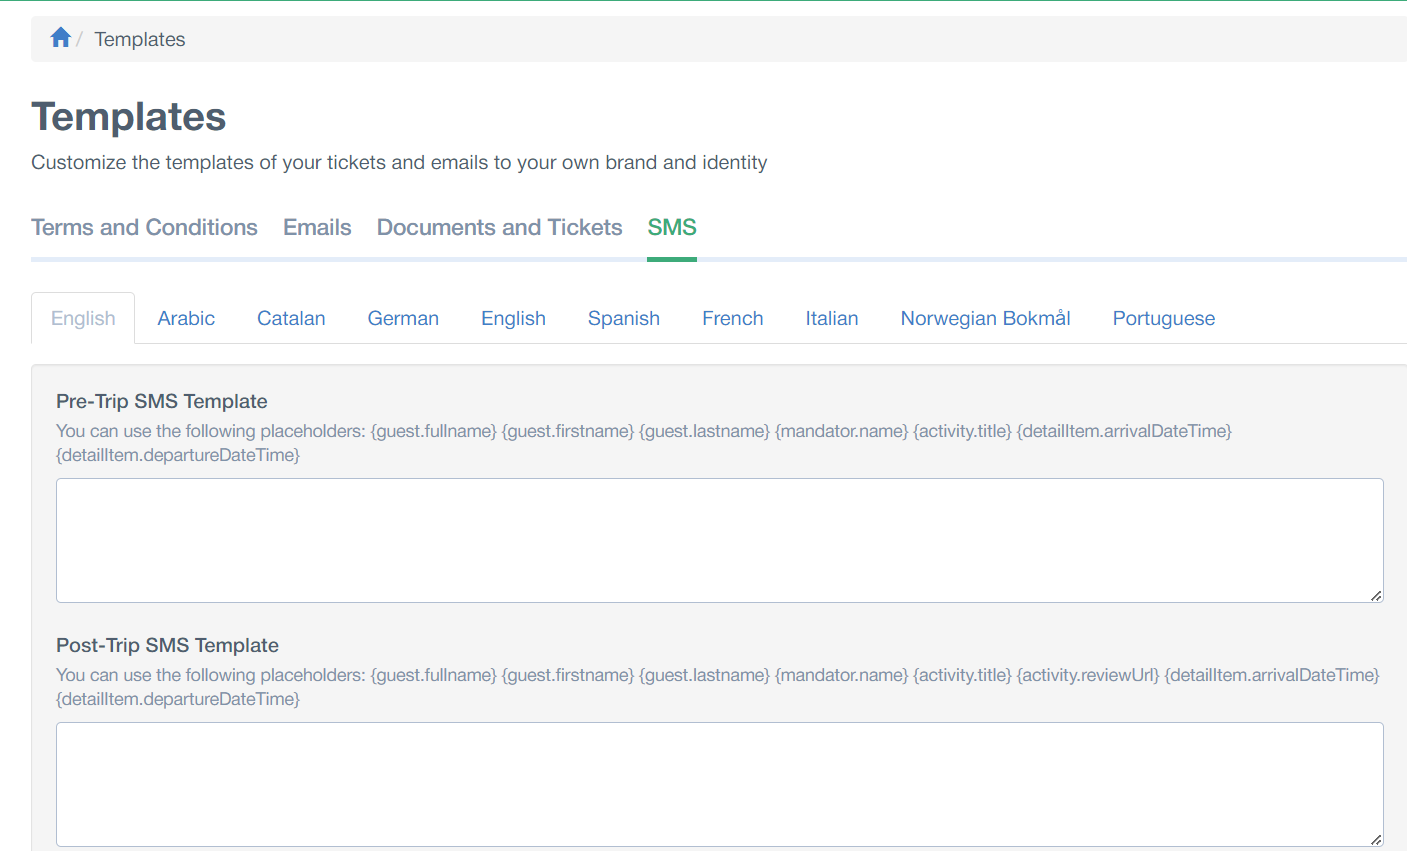Open the Terms and Conditions tab
Image resolution: width=1407 pixels, height=851 pixels.
click(x=144, y=227)
